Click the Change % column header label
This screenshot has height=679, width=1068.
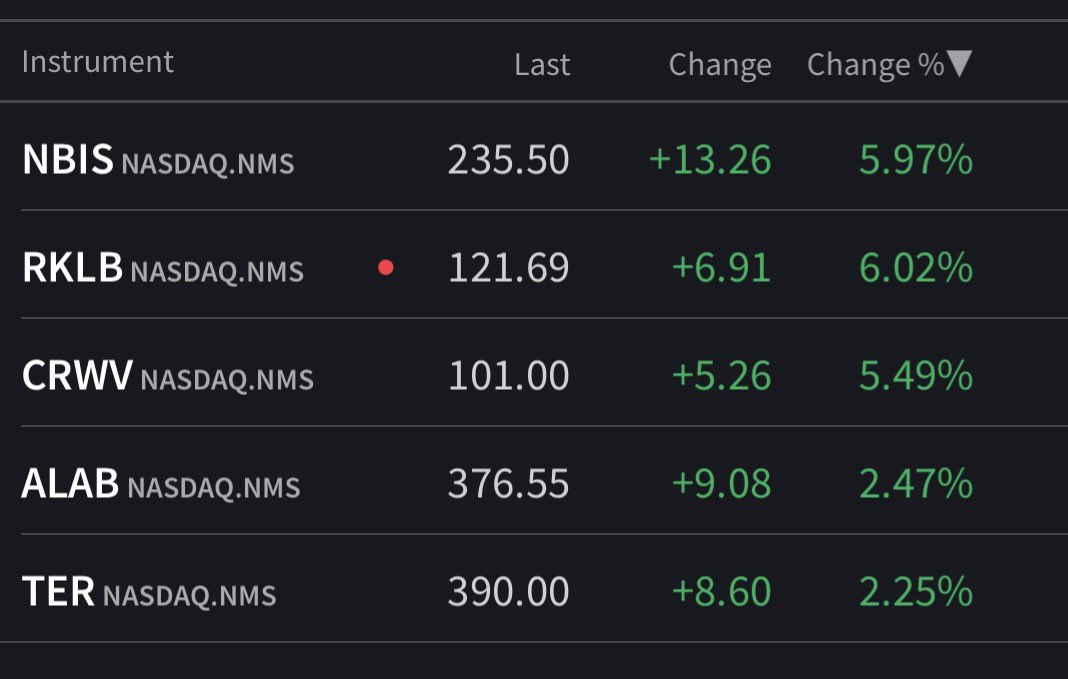point(875,65)
